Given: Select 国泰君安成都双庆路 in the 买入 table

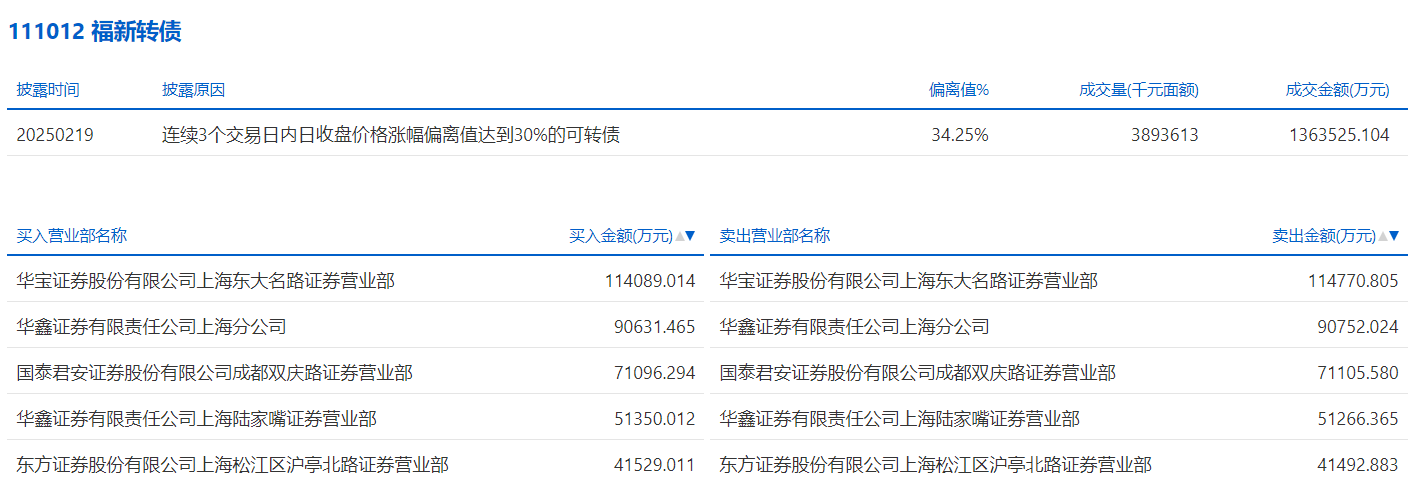Looking at the screenshot, I should pyautogui.click(x=215, y=373).
